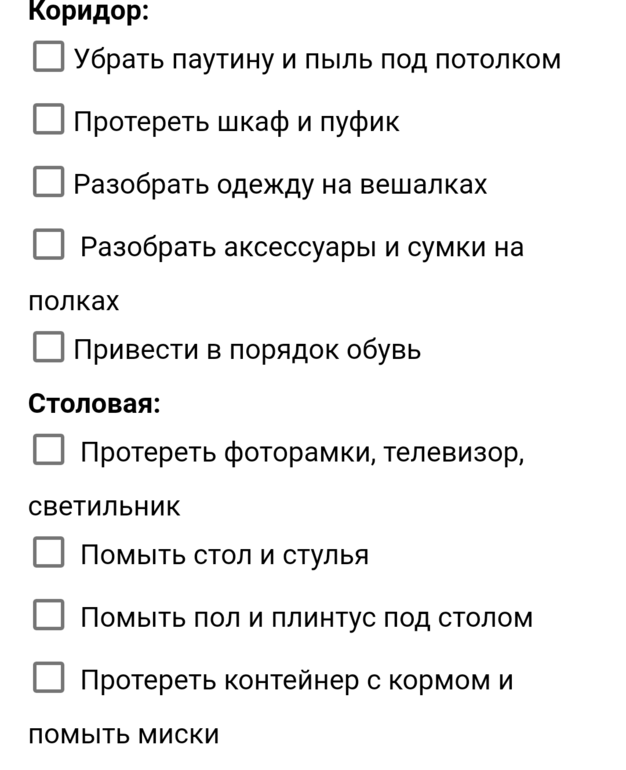Place cursor in 'Убрать паутину и пыль под потолком' text
The width and height of the screenshot is (626, 770).
(317, 59)
